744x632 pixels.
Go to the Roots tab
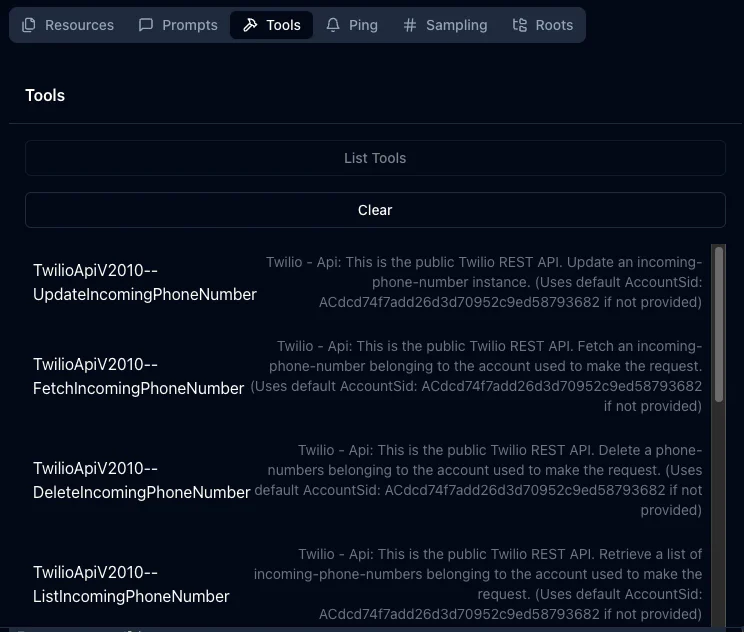click(x=543, y=25)
